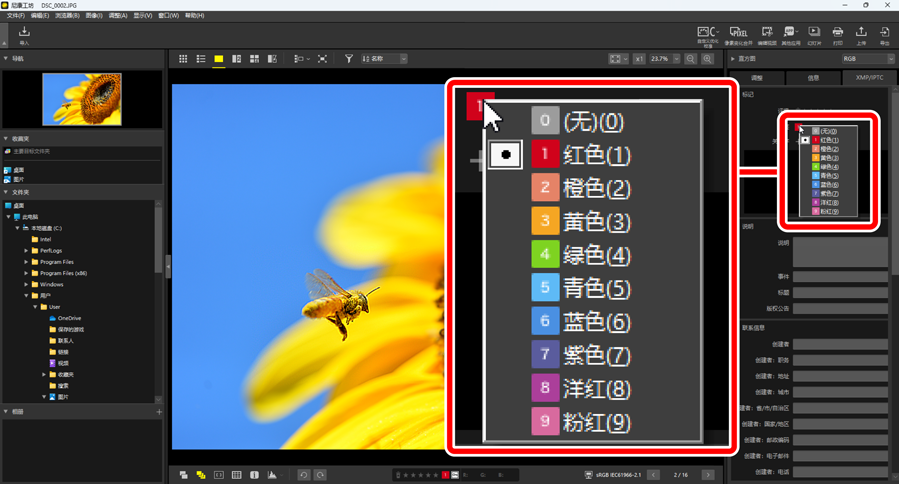Click the zoom-in magnifier icon
Screen dimensions: 899x484
tap(708, 59)
